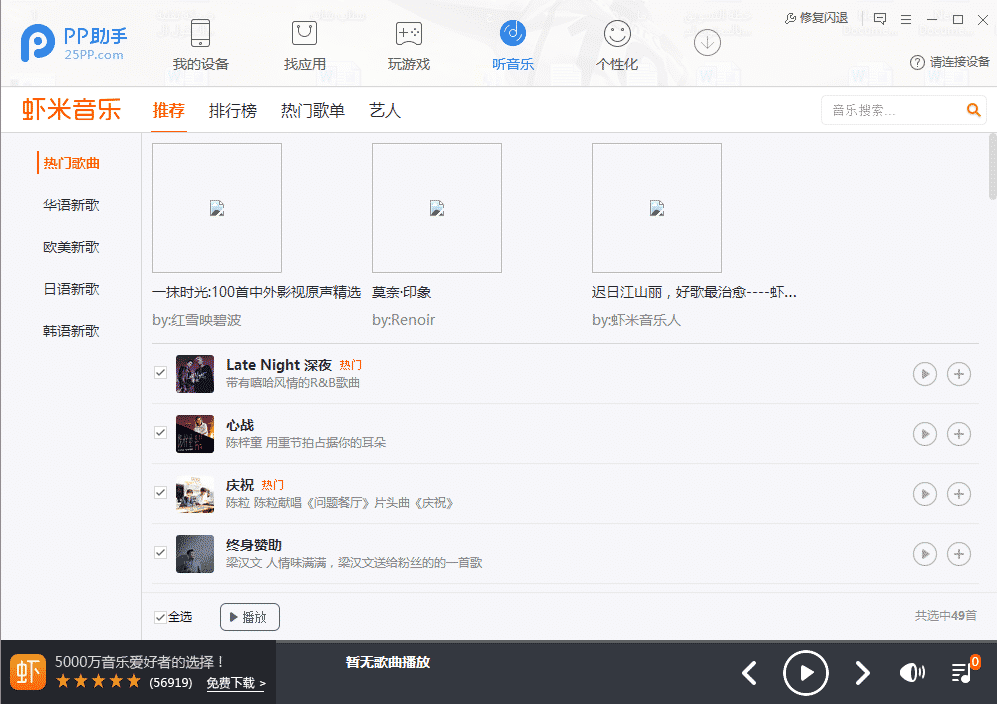Play the song Late Night 深夜

925,374
